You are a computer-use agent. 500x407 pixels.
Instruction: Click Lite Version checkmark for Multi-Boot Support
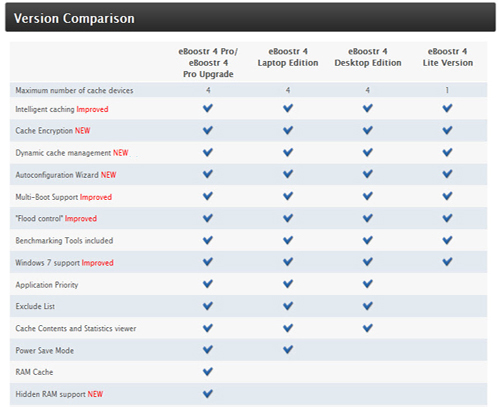point(447,196)
